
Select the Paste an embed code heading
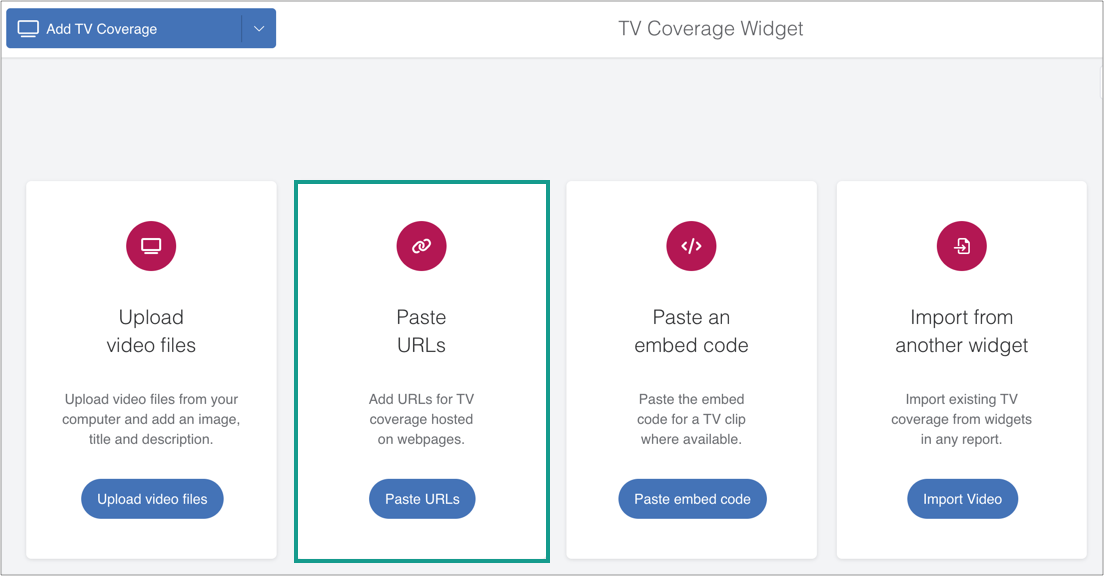click(x=691, y=331)
